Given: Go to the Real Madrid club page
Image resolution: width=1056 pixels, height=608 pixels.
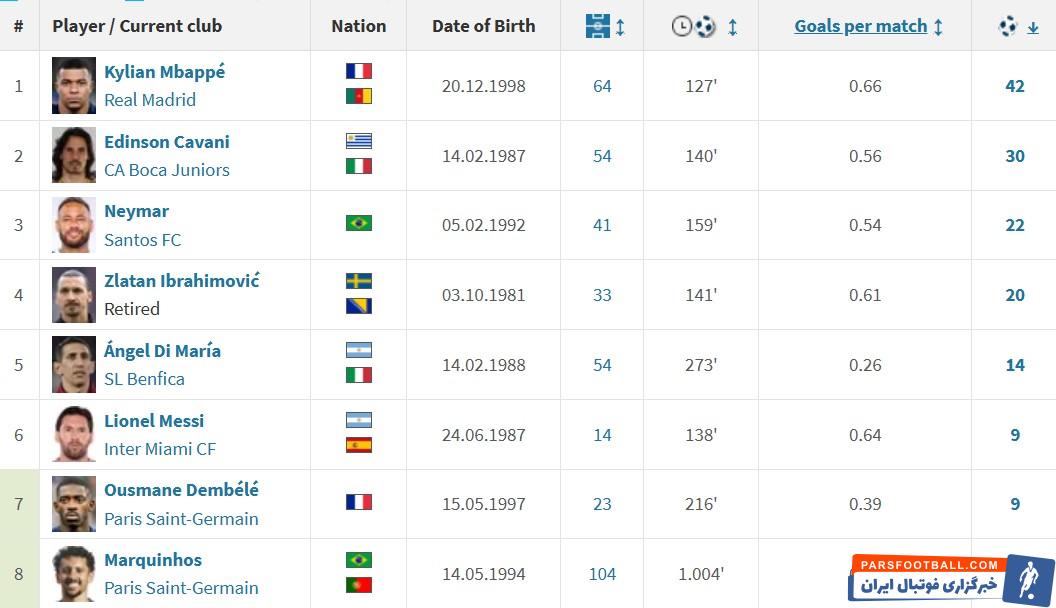Looking at the screenshot, I should click(x=150, y=100).
